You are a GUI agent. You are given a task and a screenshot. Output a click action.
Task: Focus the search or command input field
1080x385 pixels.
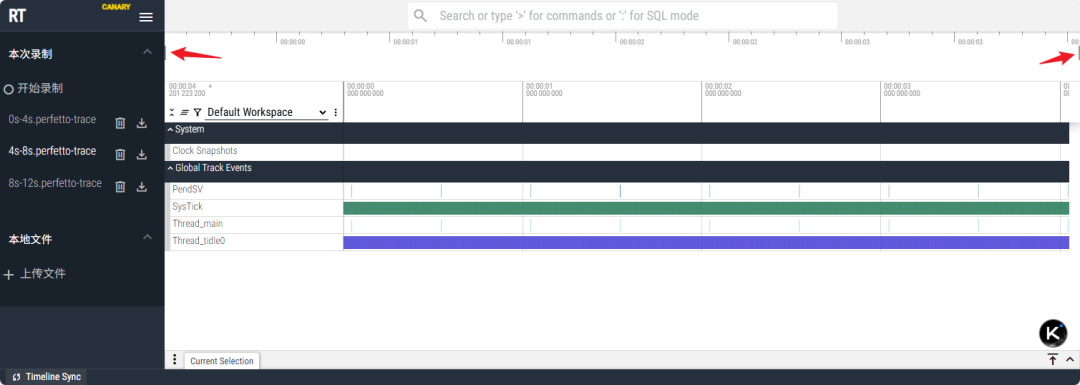click(623, 16)
